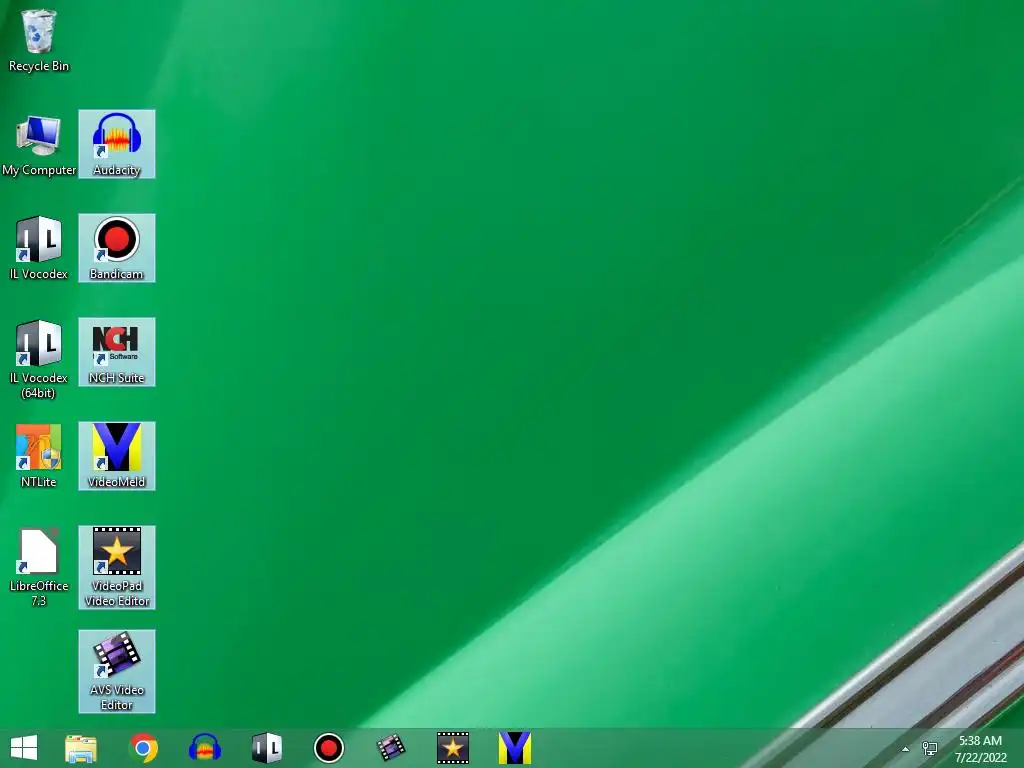The image size is (1024, 768).
Task: Select the Bandicam desktop shortcut
Action: click(117, 248)
